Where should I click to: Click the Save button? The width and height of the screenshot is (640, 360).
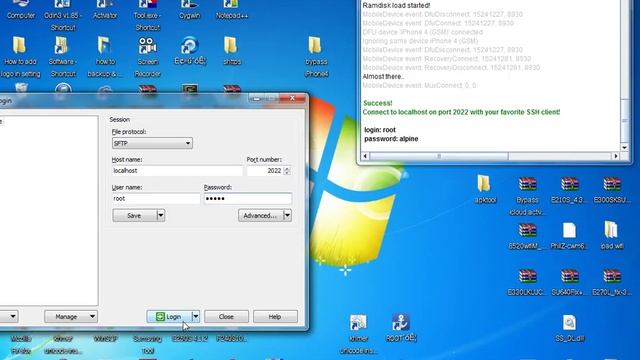tap(135, 216)
